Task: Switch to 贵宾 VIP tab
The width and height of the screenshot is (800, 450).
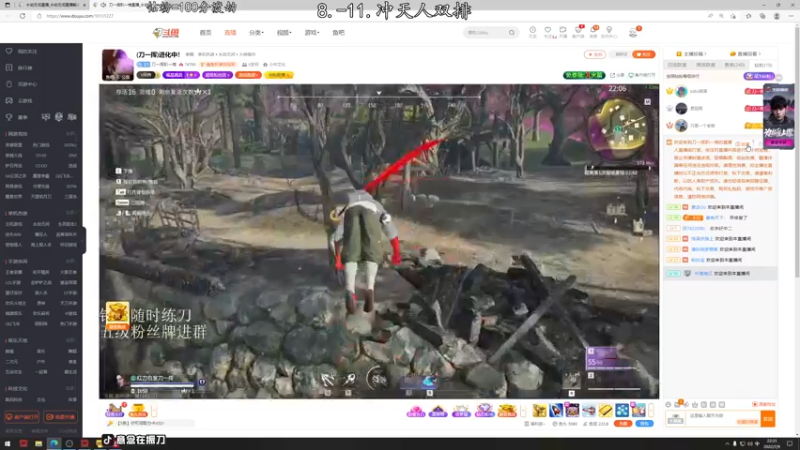Action: (735, 65)
